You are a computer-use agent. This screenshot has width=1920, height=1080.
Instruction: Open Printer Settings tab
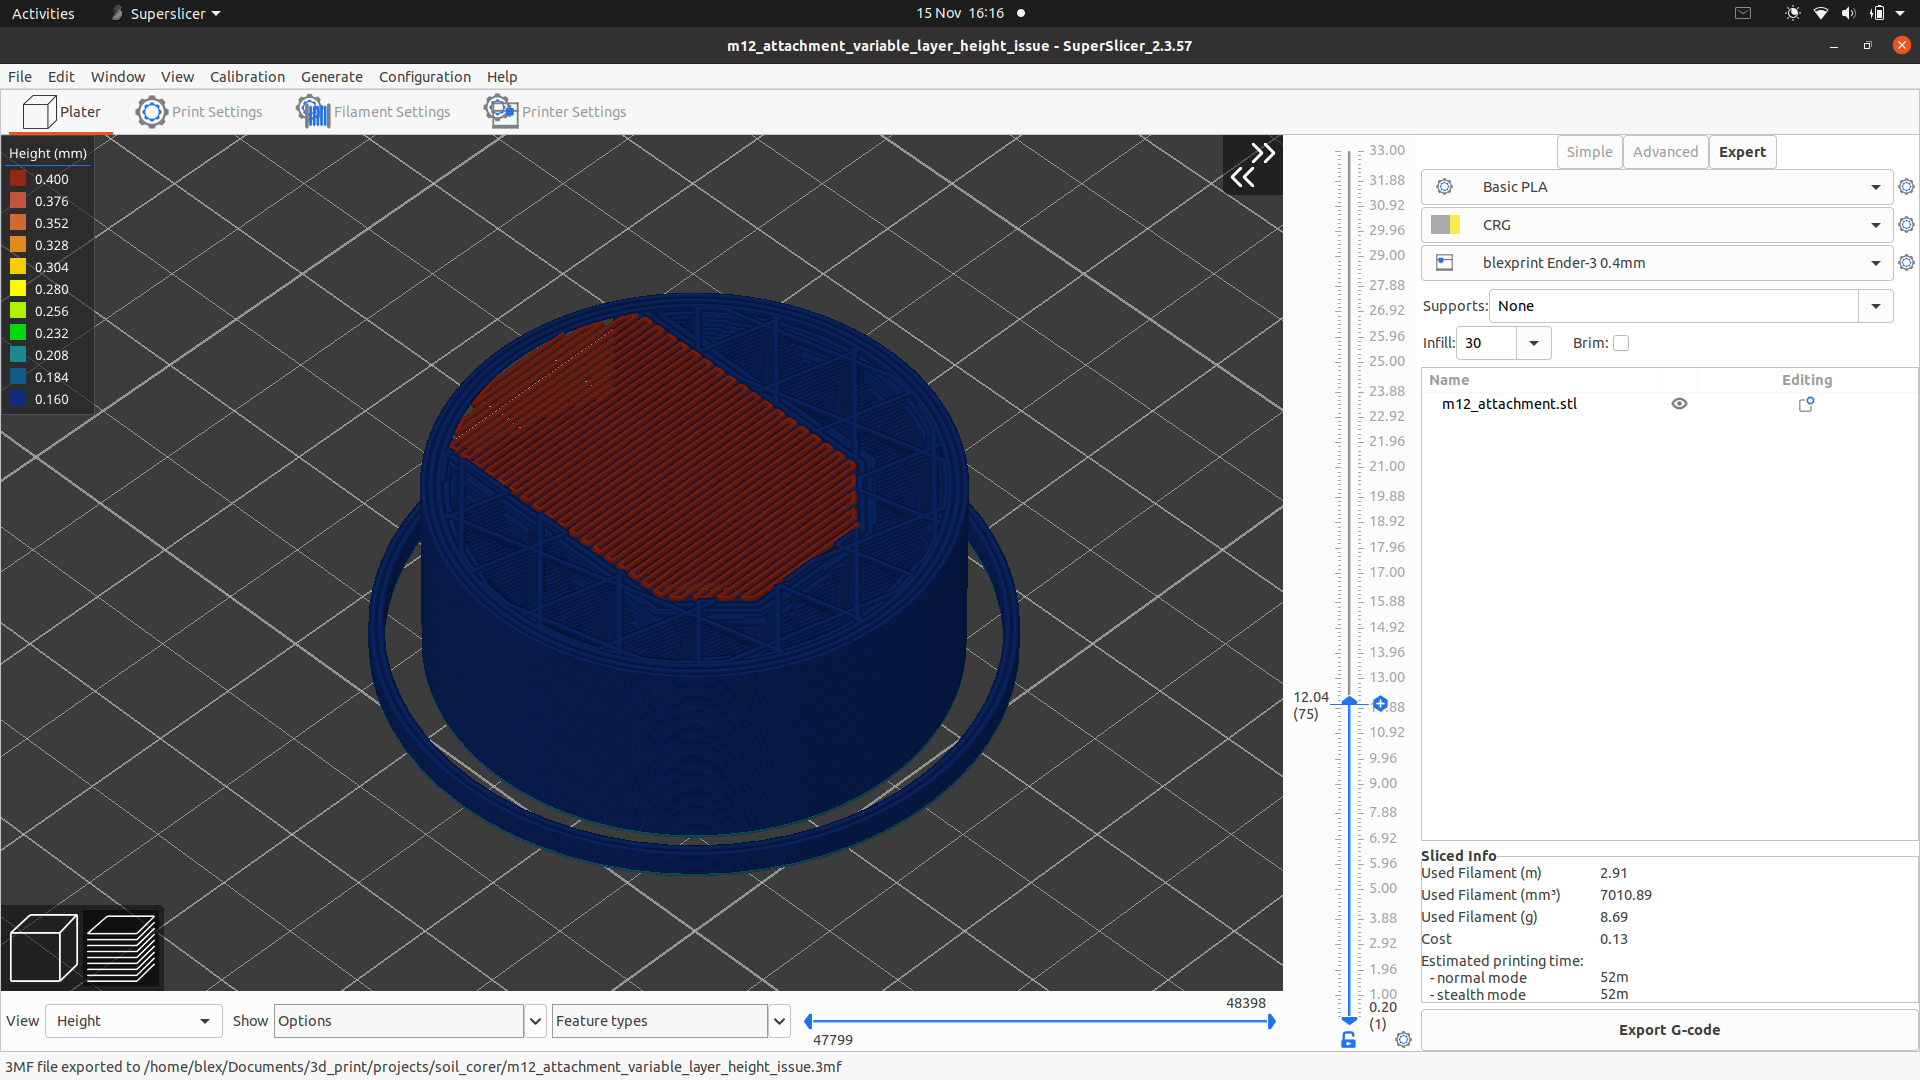[555, 112]
